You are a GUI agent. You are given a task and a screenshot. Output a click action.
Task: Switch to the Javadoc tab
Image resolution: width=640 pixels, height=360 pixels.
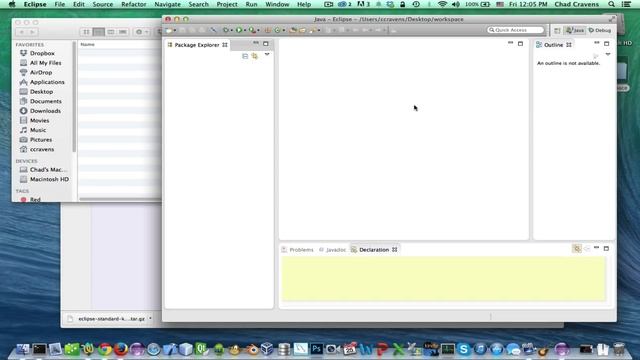point(333,249)
